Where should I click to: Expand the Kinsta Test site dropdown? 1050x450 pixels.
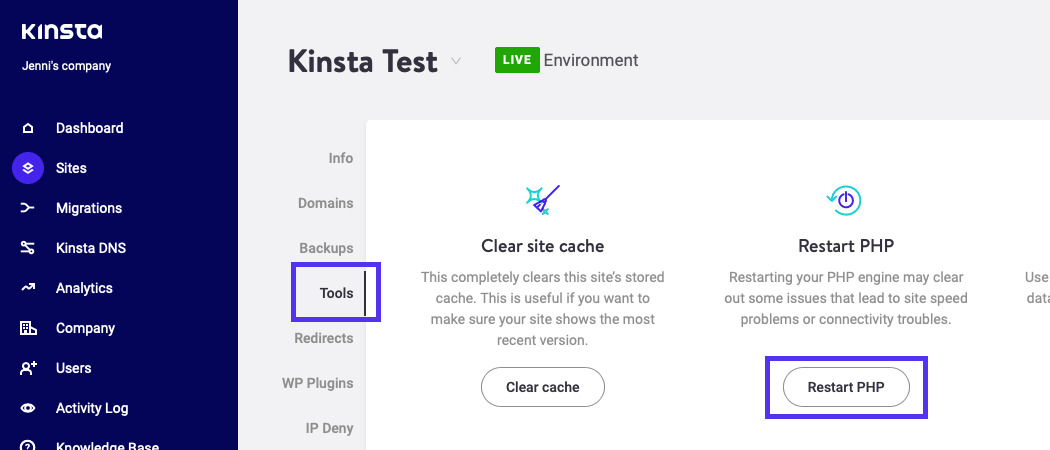456,61
